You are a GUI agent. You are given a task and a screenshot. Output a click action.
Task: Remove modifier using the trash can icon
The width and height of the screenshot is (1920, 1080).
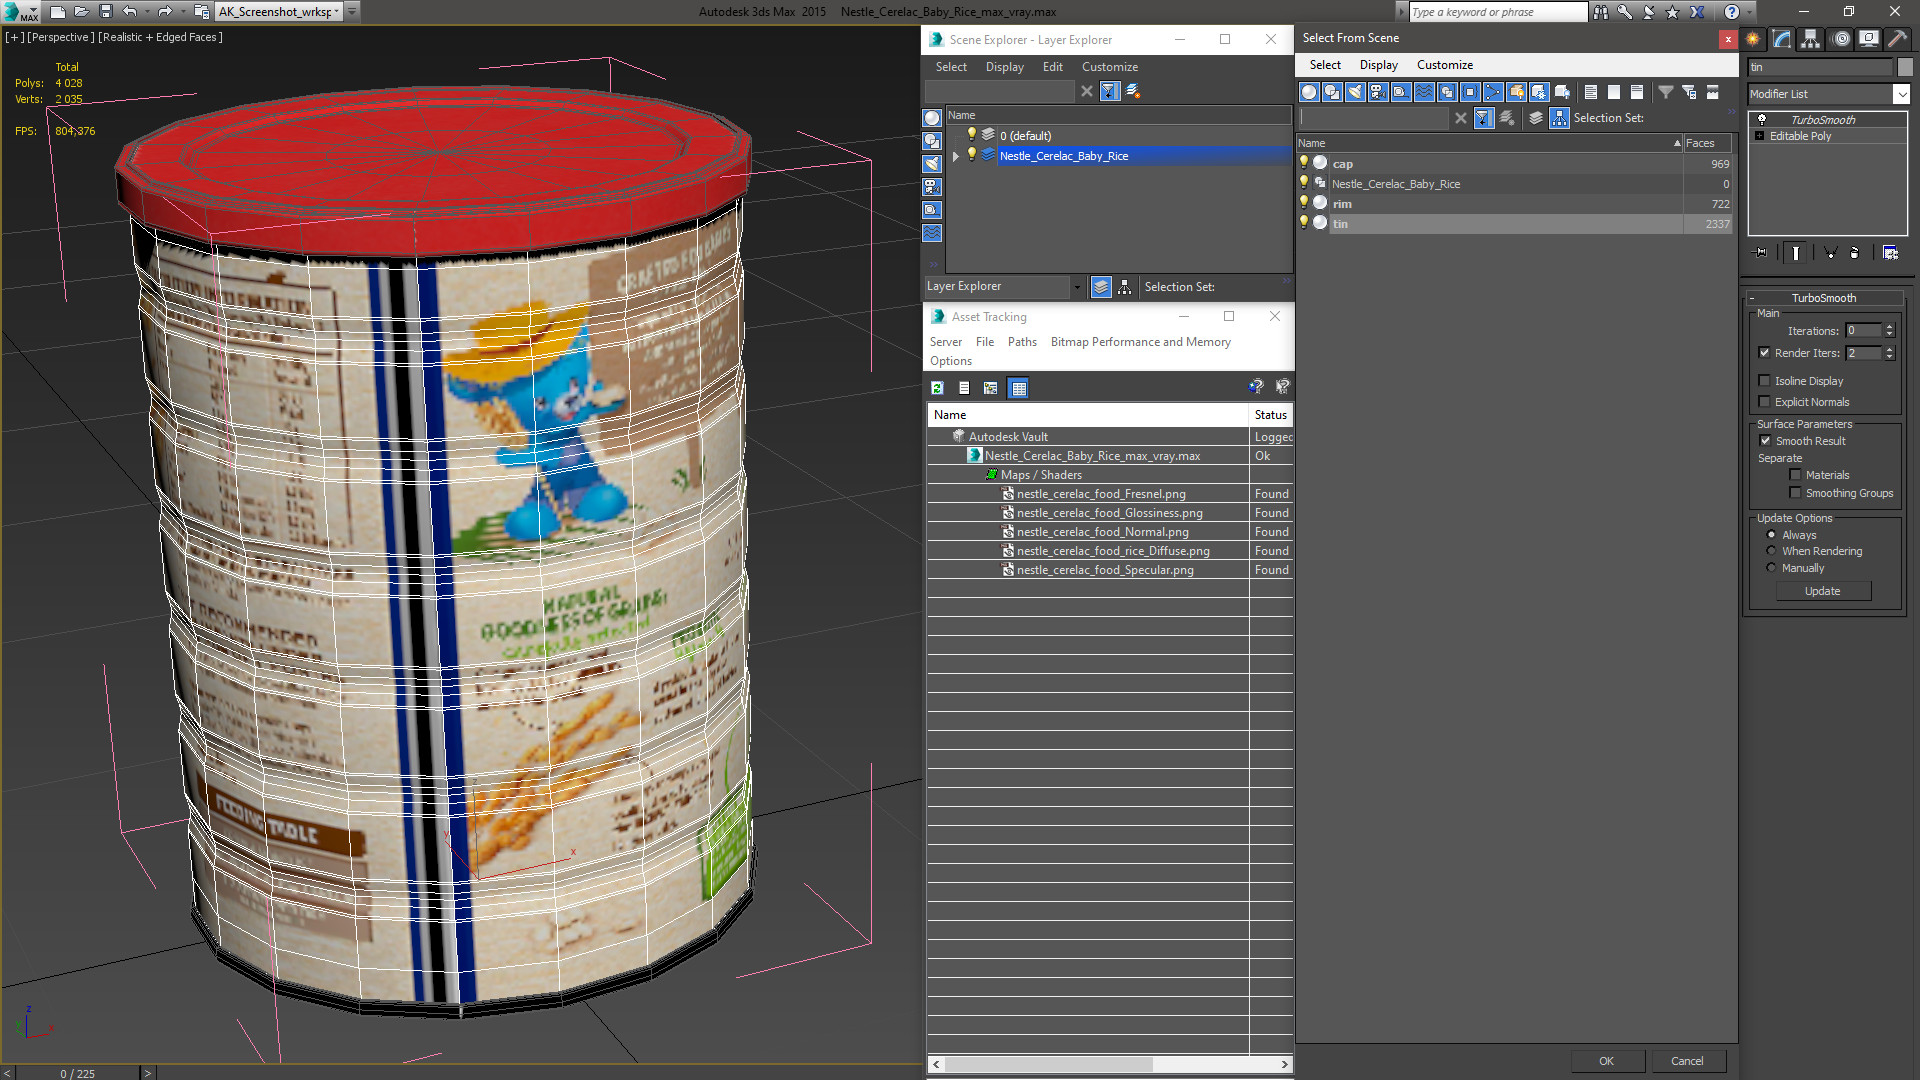pos(1854,253)
